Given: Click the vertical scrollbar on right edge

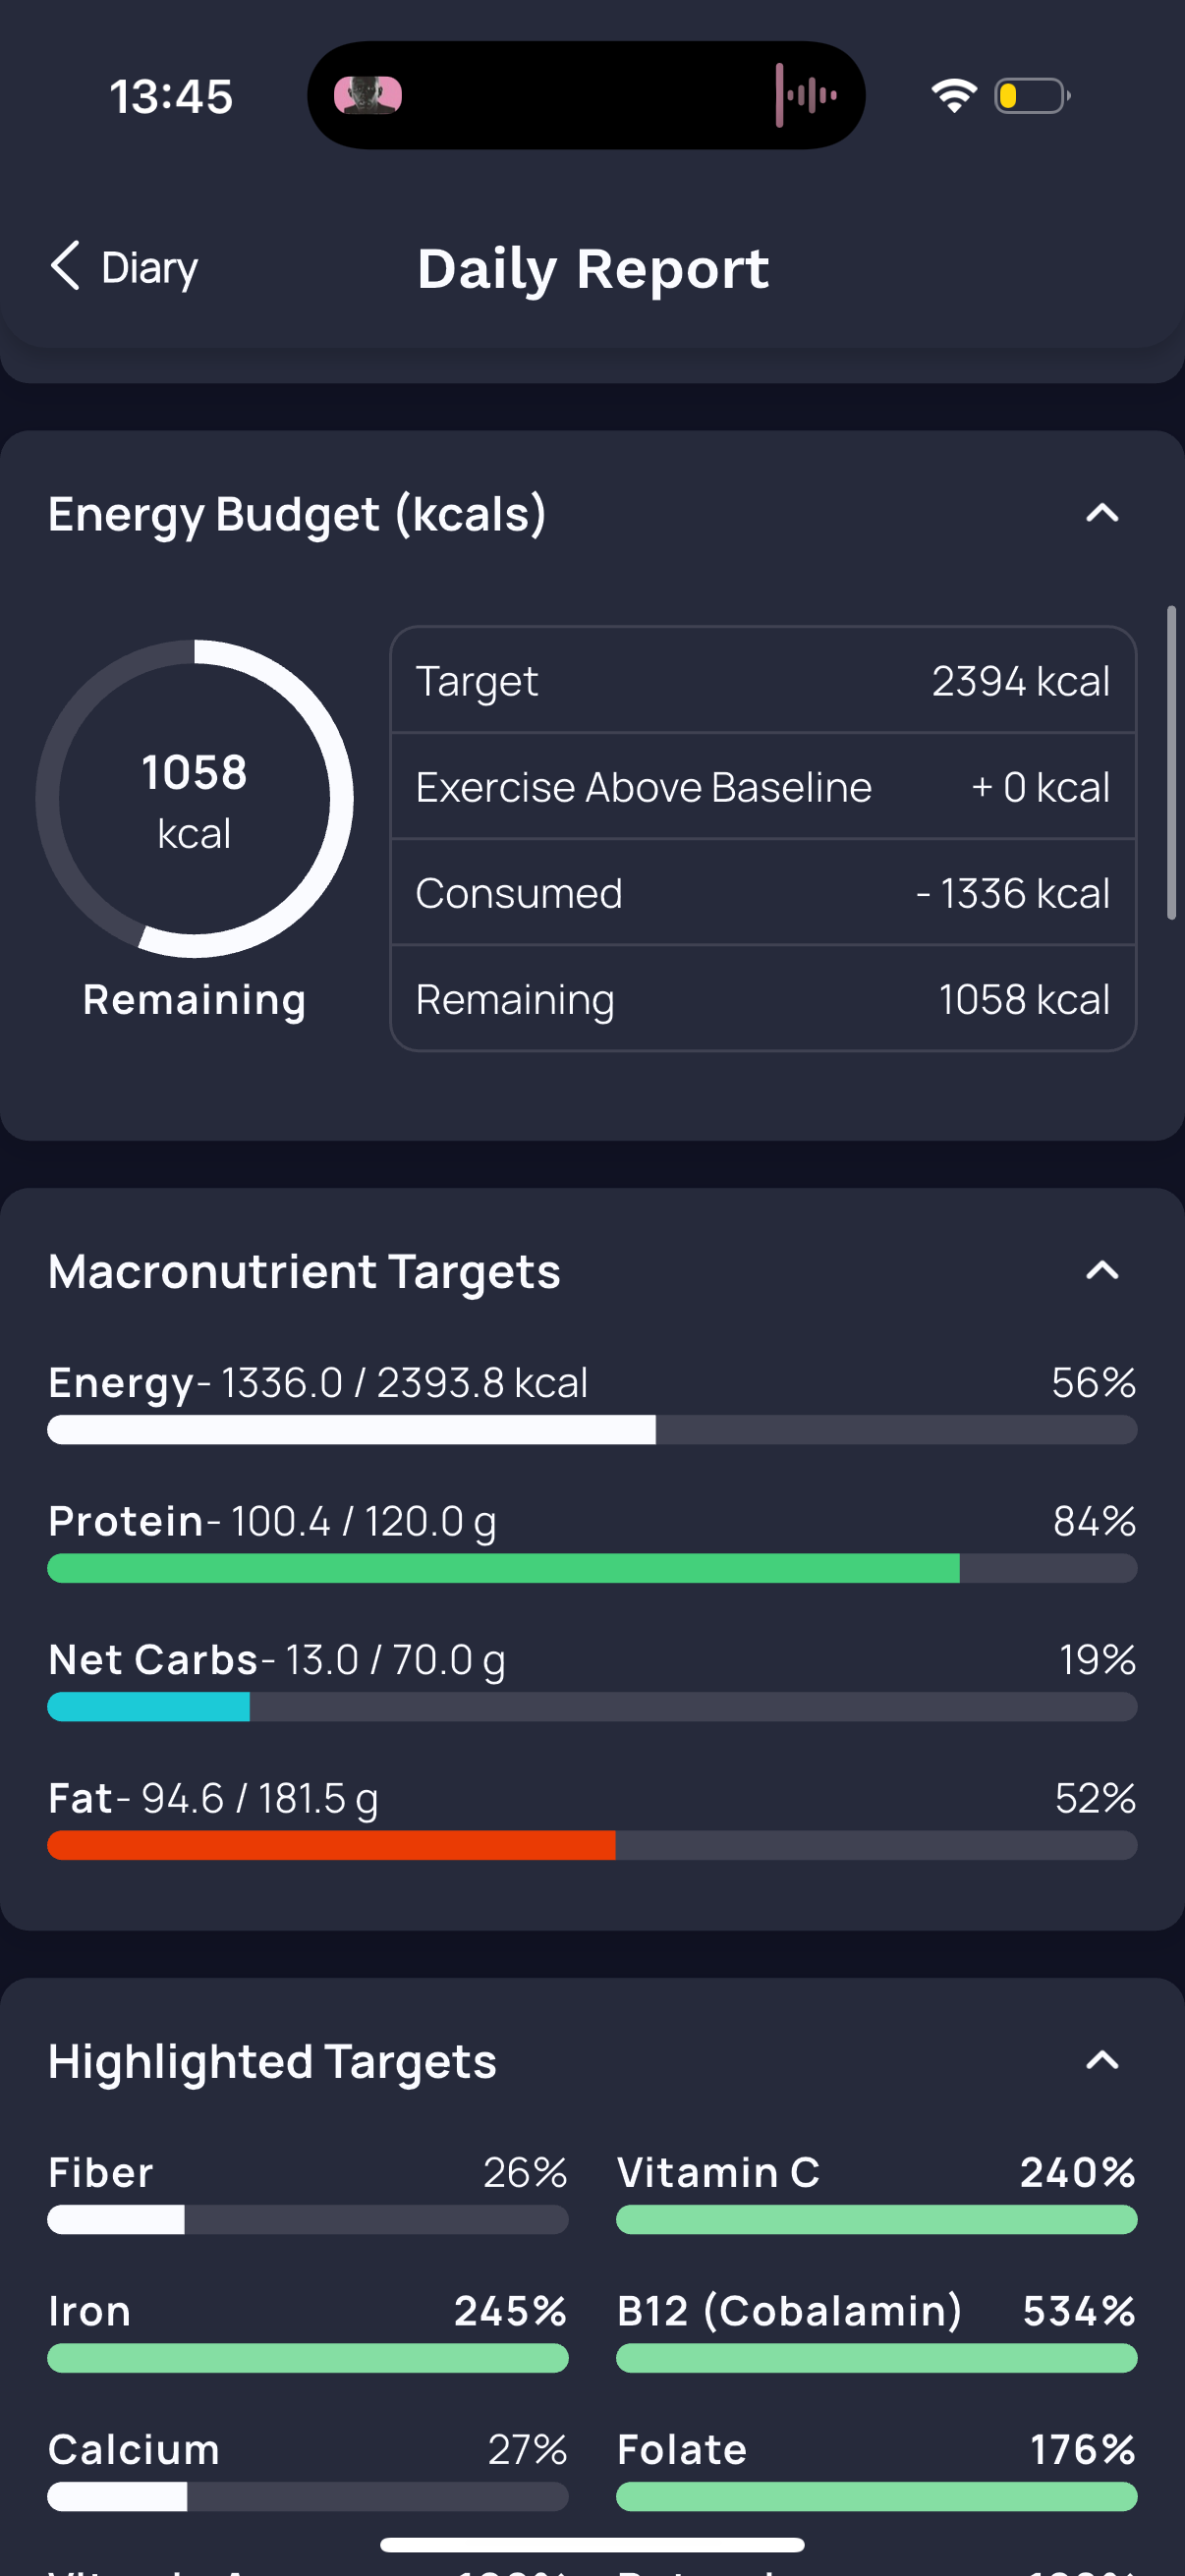Looking at the screenshot, I should click(x=1171, y=762).
